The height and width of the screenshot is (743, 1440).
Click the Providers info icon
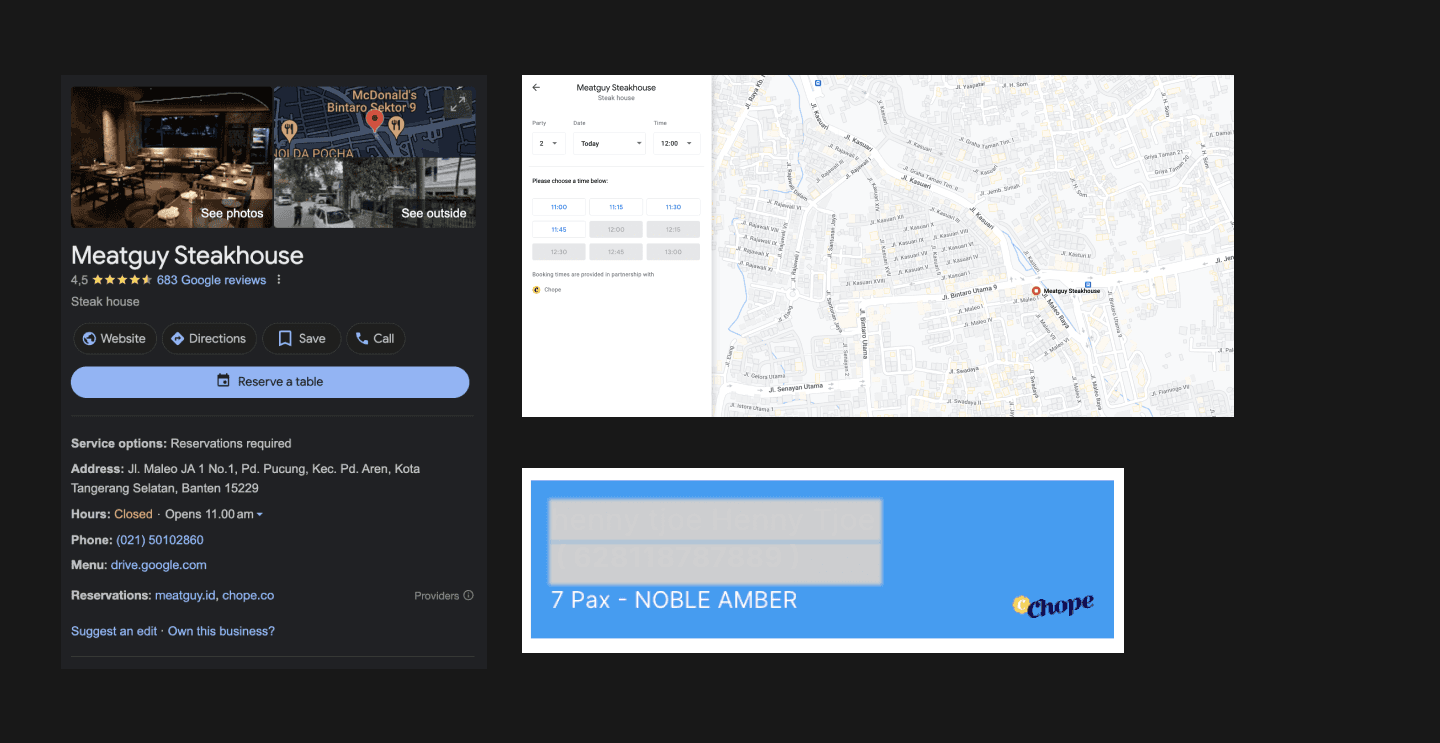(468, 596)
